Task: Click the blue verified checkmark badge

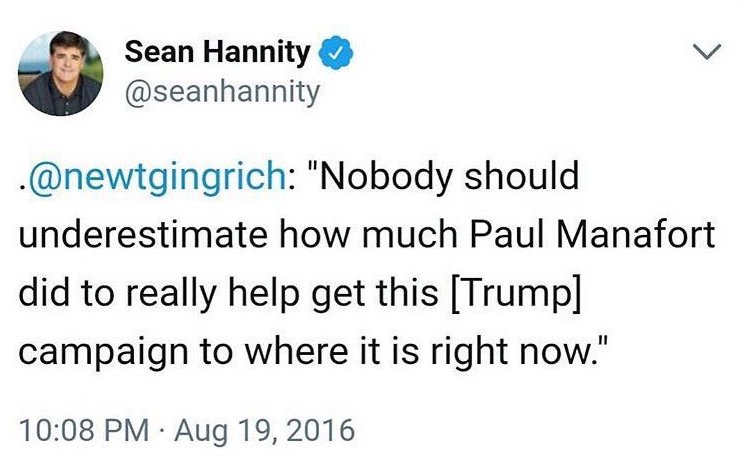Action: pos(336,53)
